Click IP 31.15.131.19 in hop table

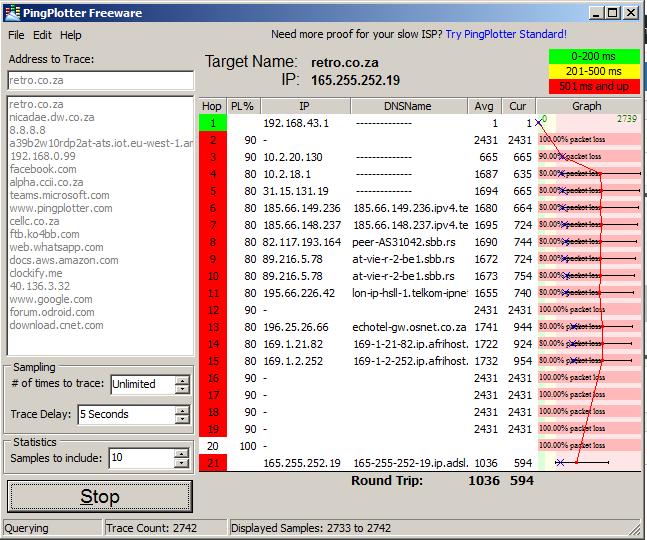[296, 191]
